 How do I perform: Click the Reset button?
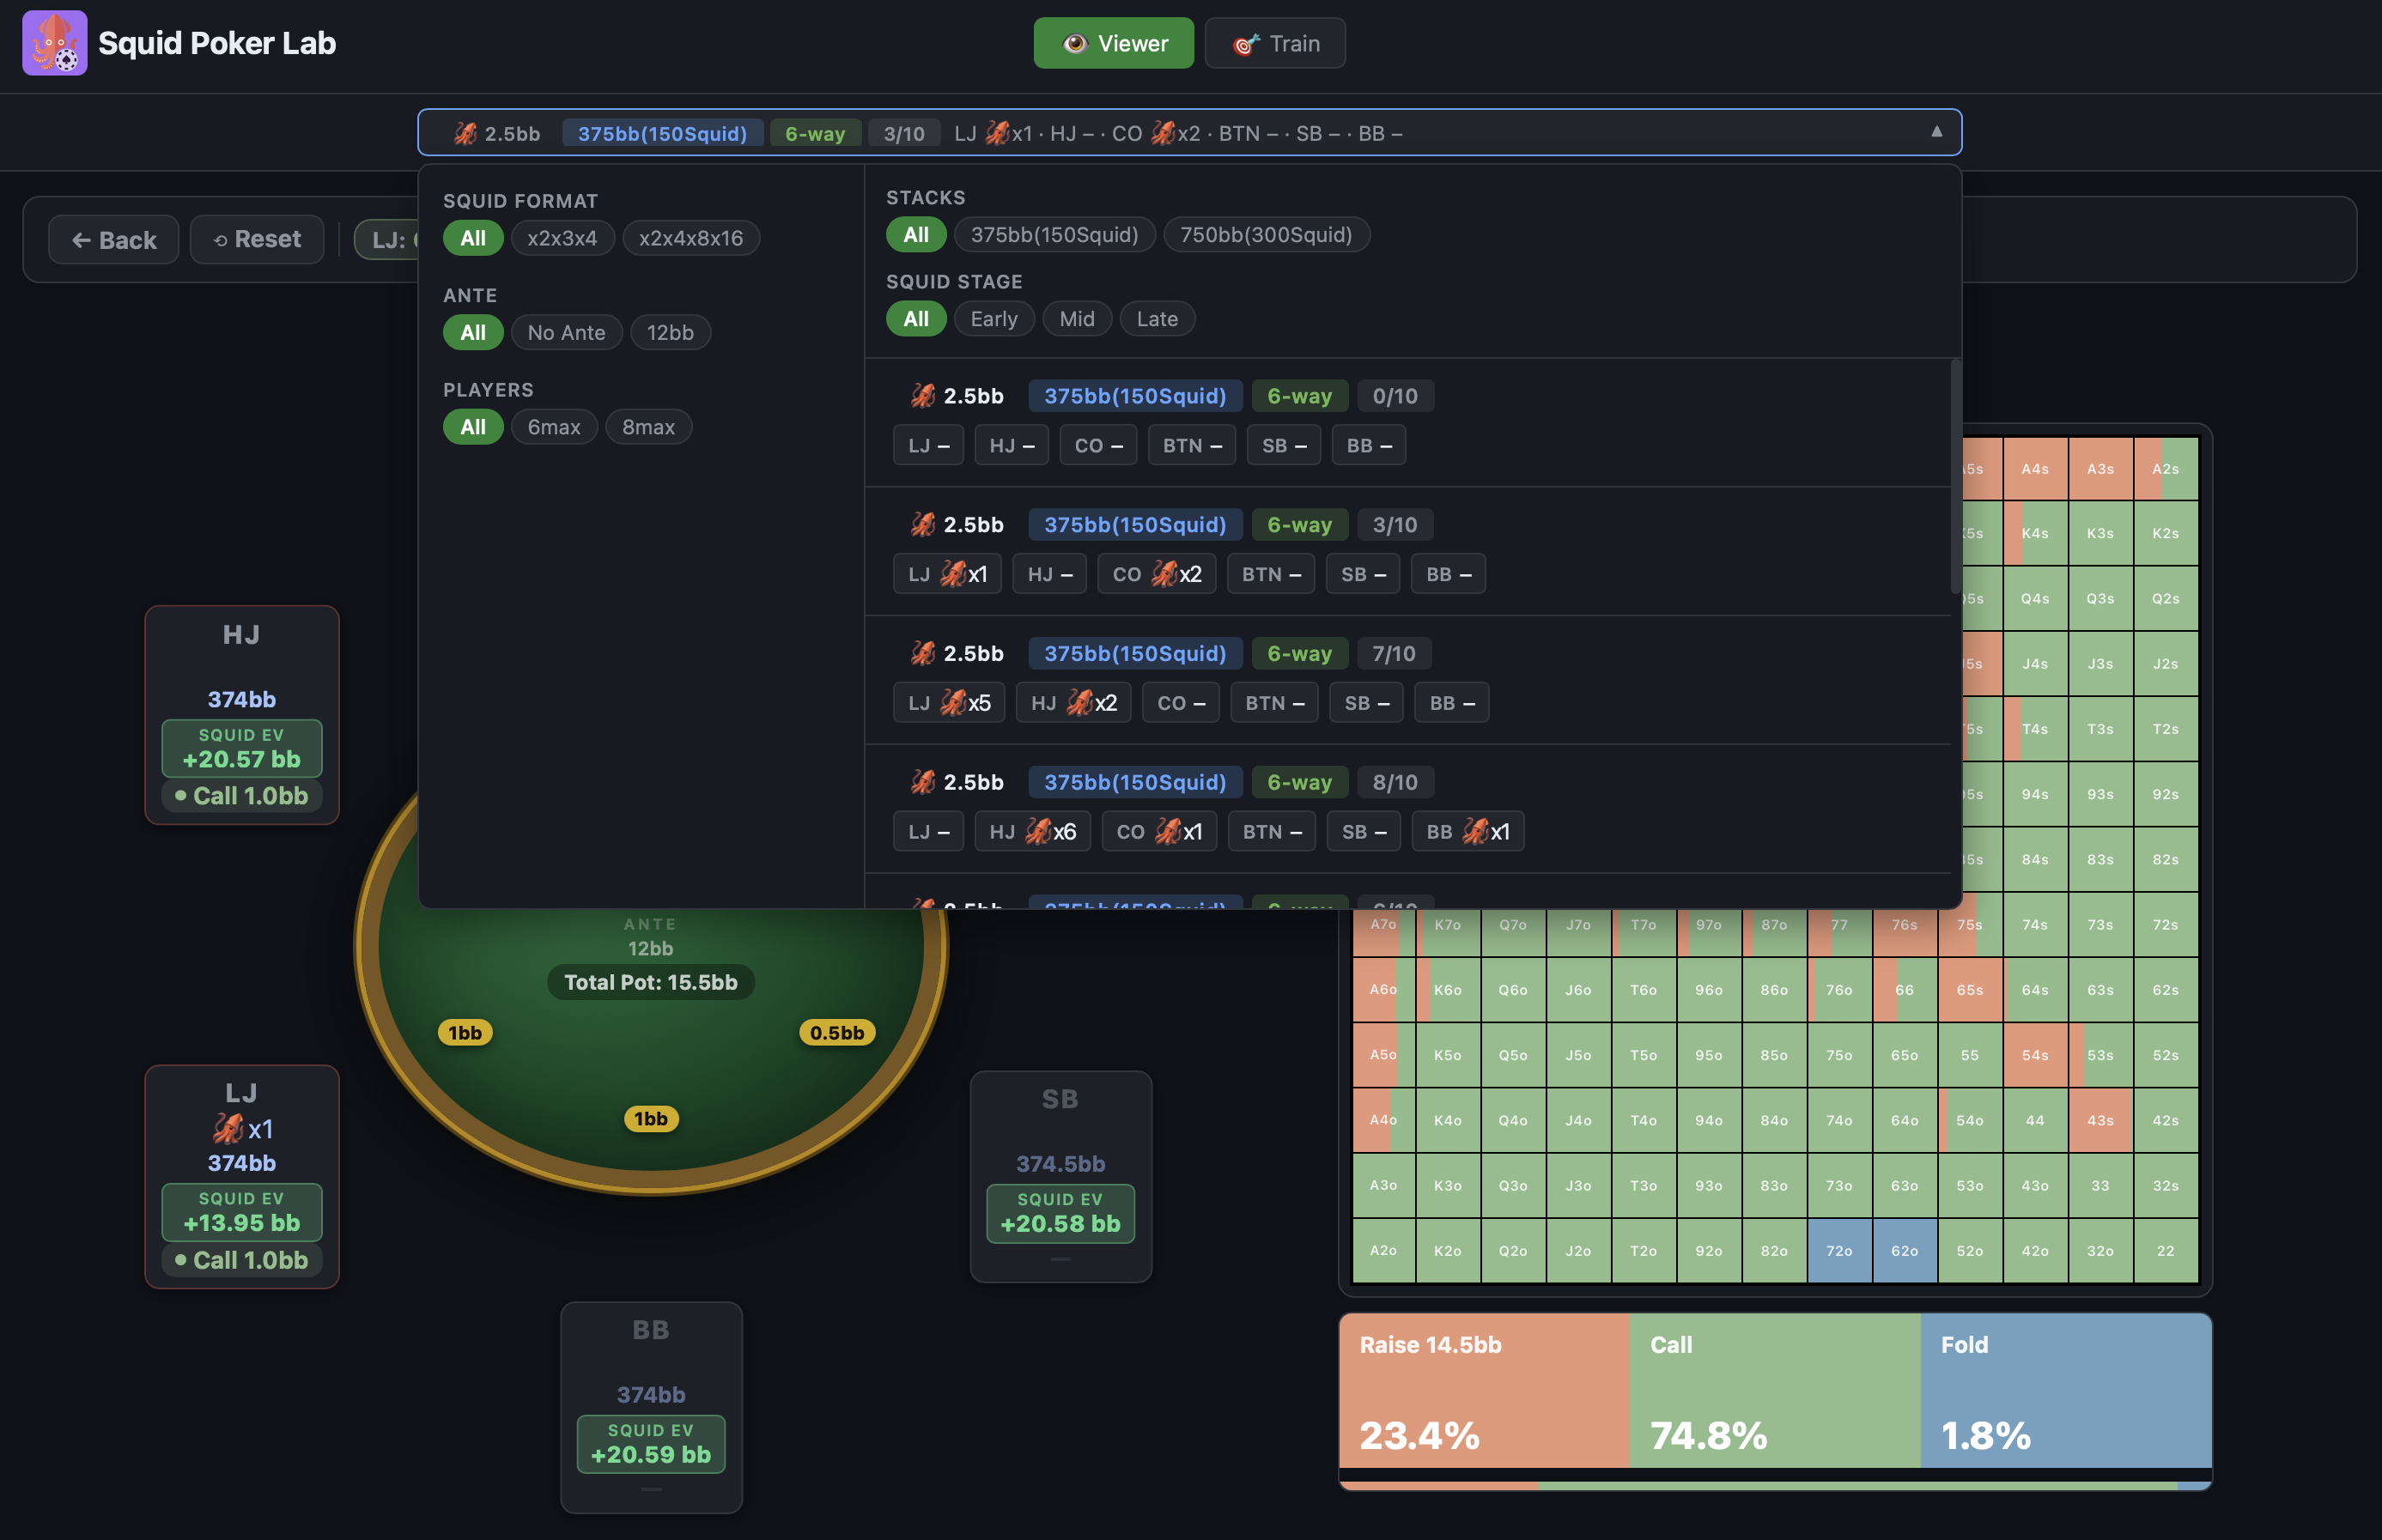(257, 239)
